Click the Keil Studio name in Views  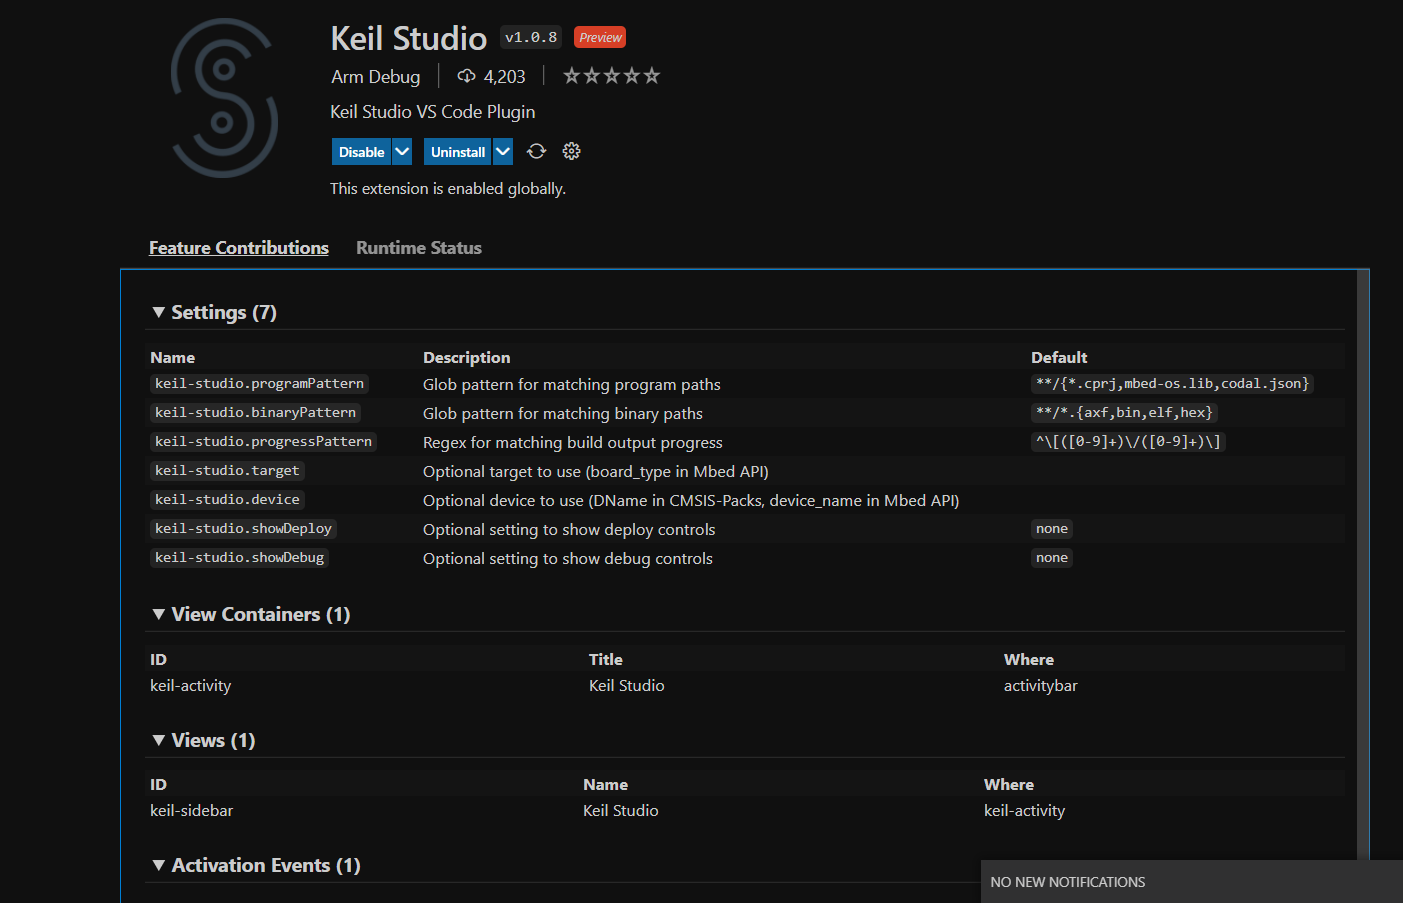pos(621,811)
